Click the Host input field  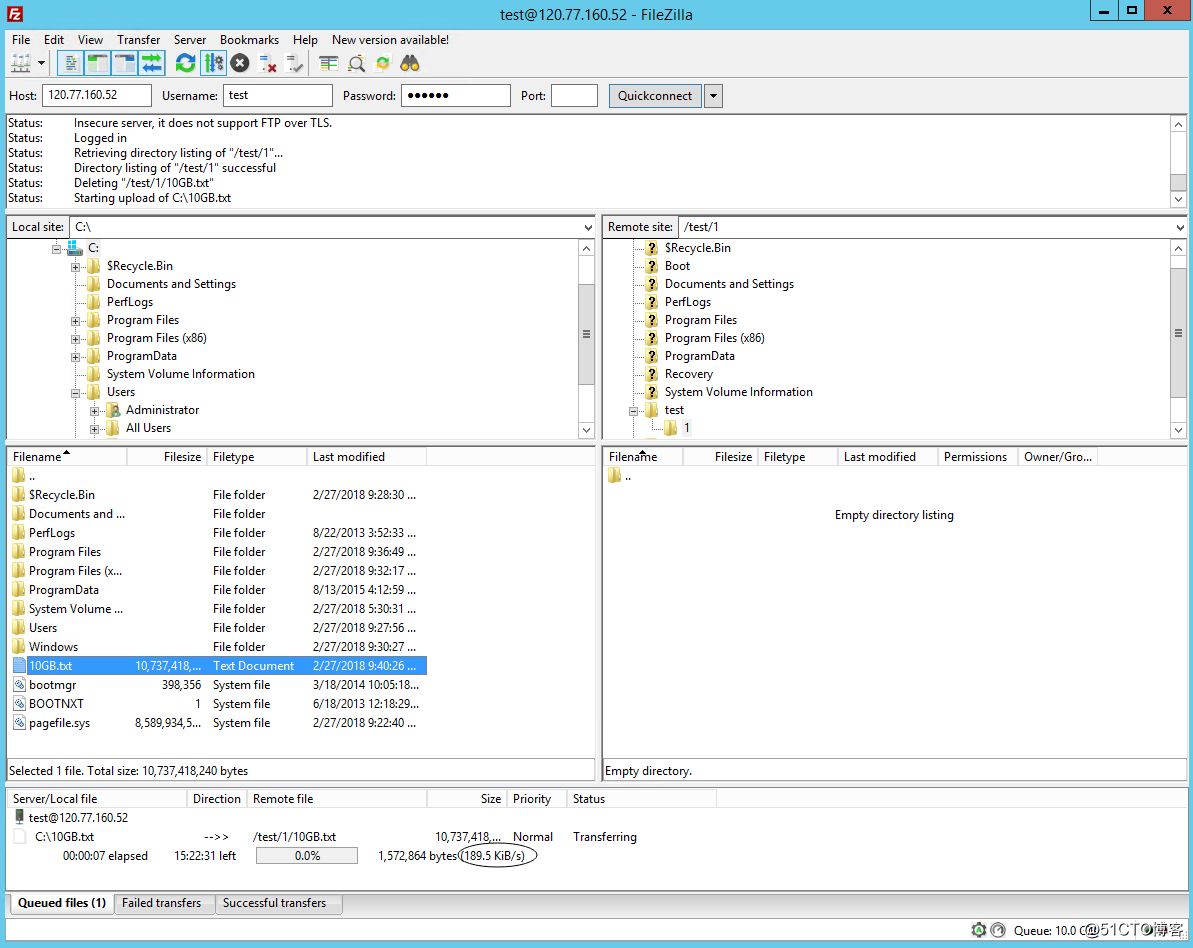tap(97, 95)
